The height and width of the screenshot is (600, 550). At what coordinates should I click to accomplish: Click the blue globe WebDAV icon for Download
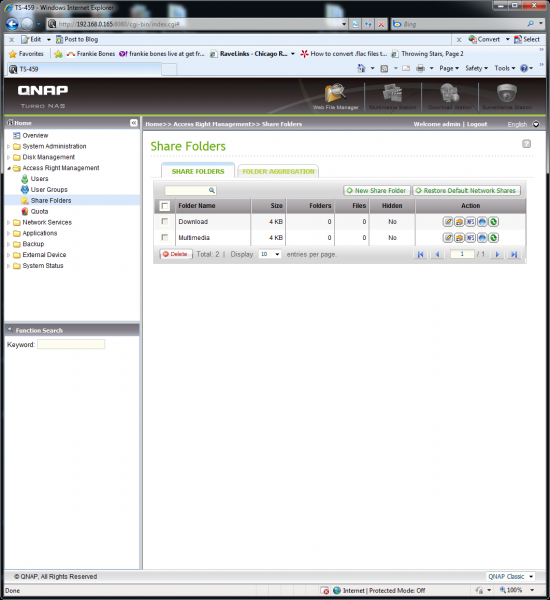tap(482, 222)
